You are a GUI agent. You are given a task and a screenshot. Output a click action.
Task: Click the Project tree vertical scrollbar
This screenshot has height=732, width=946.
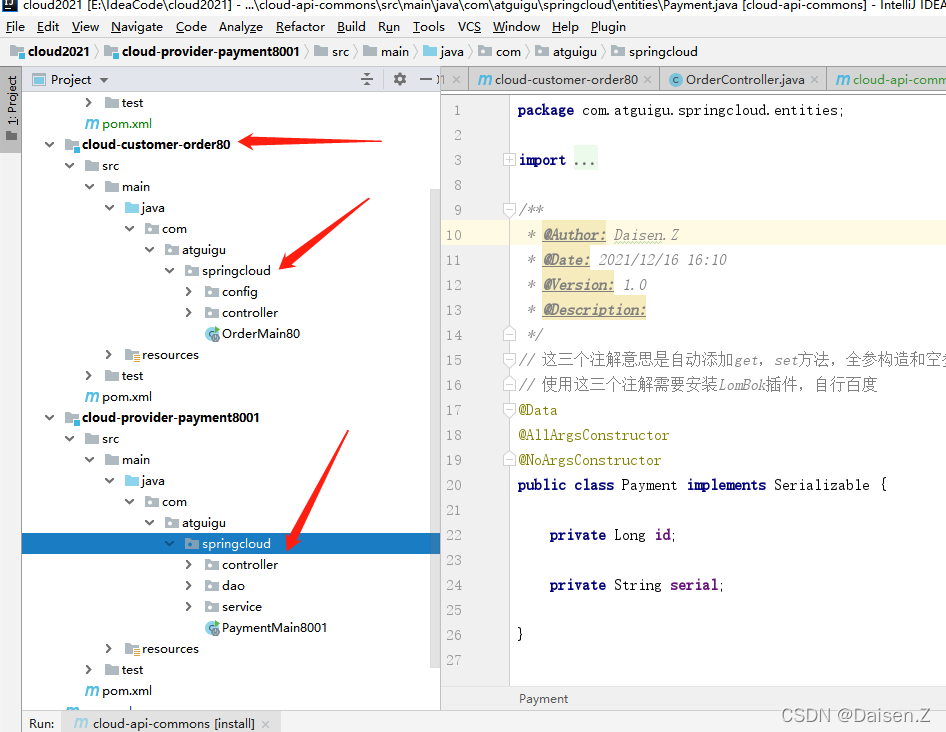(435, 428)
